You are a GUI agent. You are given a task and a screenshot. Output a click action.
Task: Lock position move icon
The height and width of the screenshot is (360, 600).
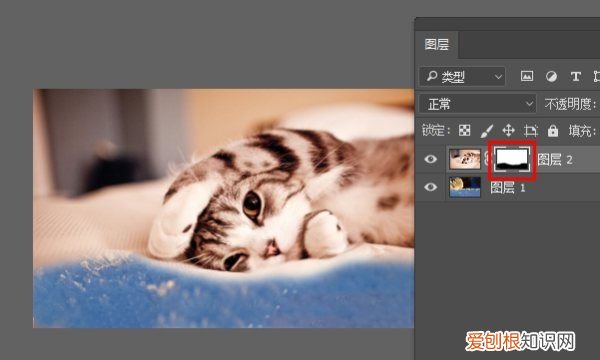click(508, 130)
